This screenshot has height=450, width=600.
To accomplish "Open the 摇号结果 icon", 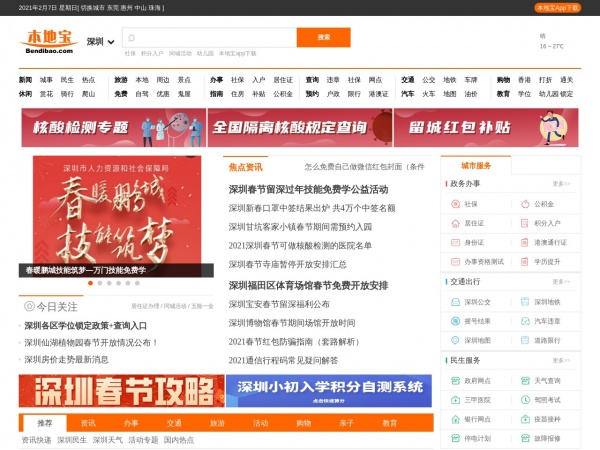I will click(x=455, y=321).
